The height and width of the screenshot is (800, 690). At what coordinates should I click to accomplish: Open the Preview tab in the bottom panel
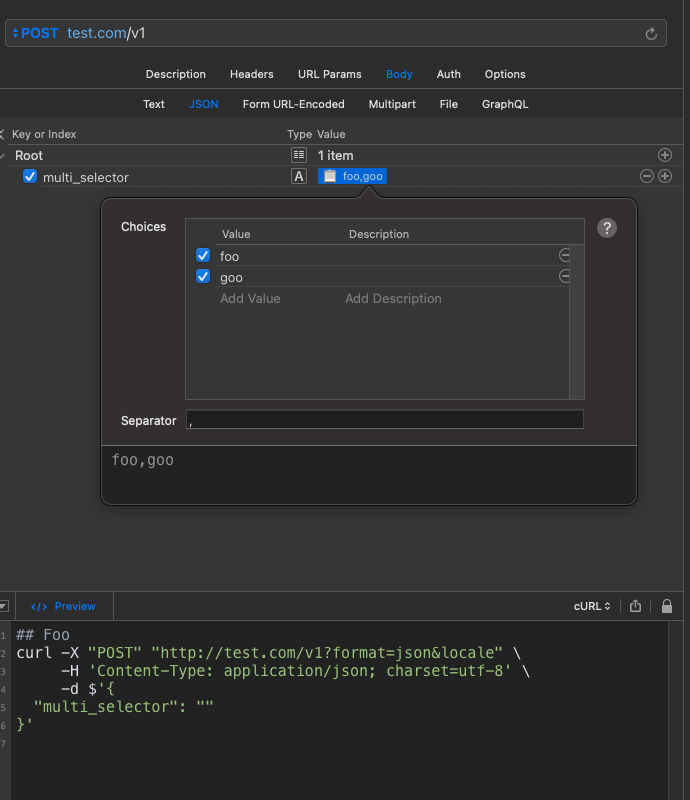(x=64, y=606)
